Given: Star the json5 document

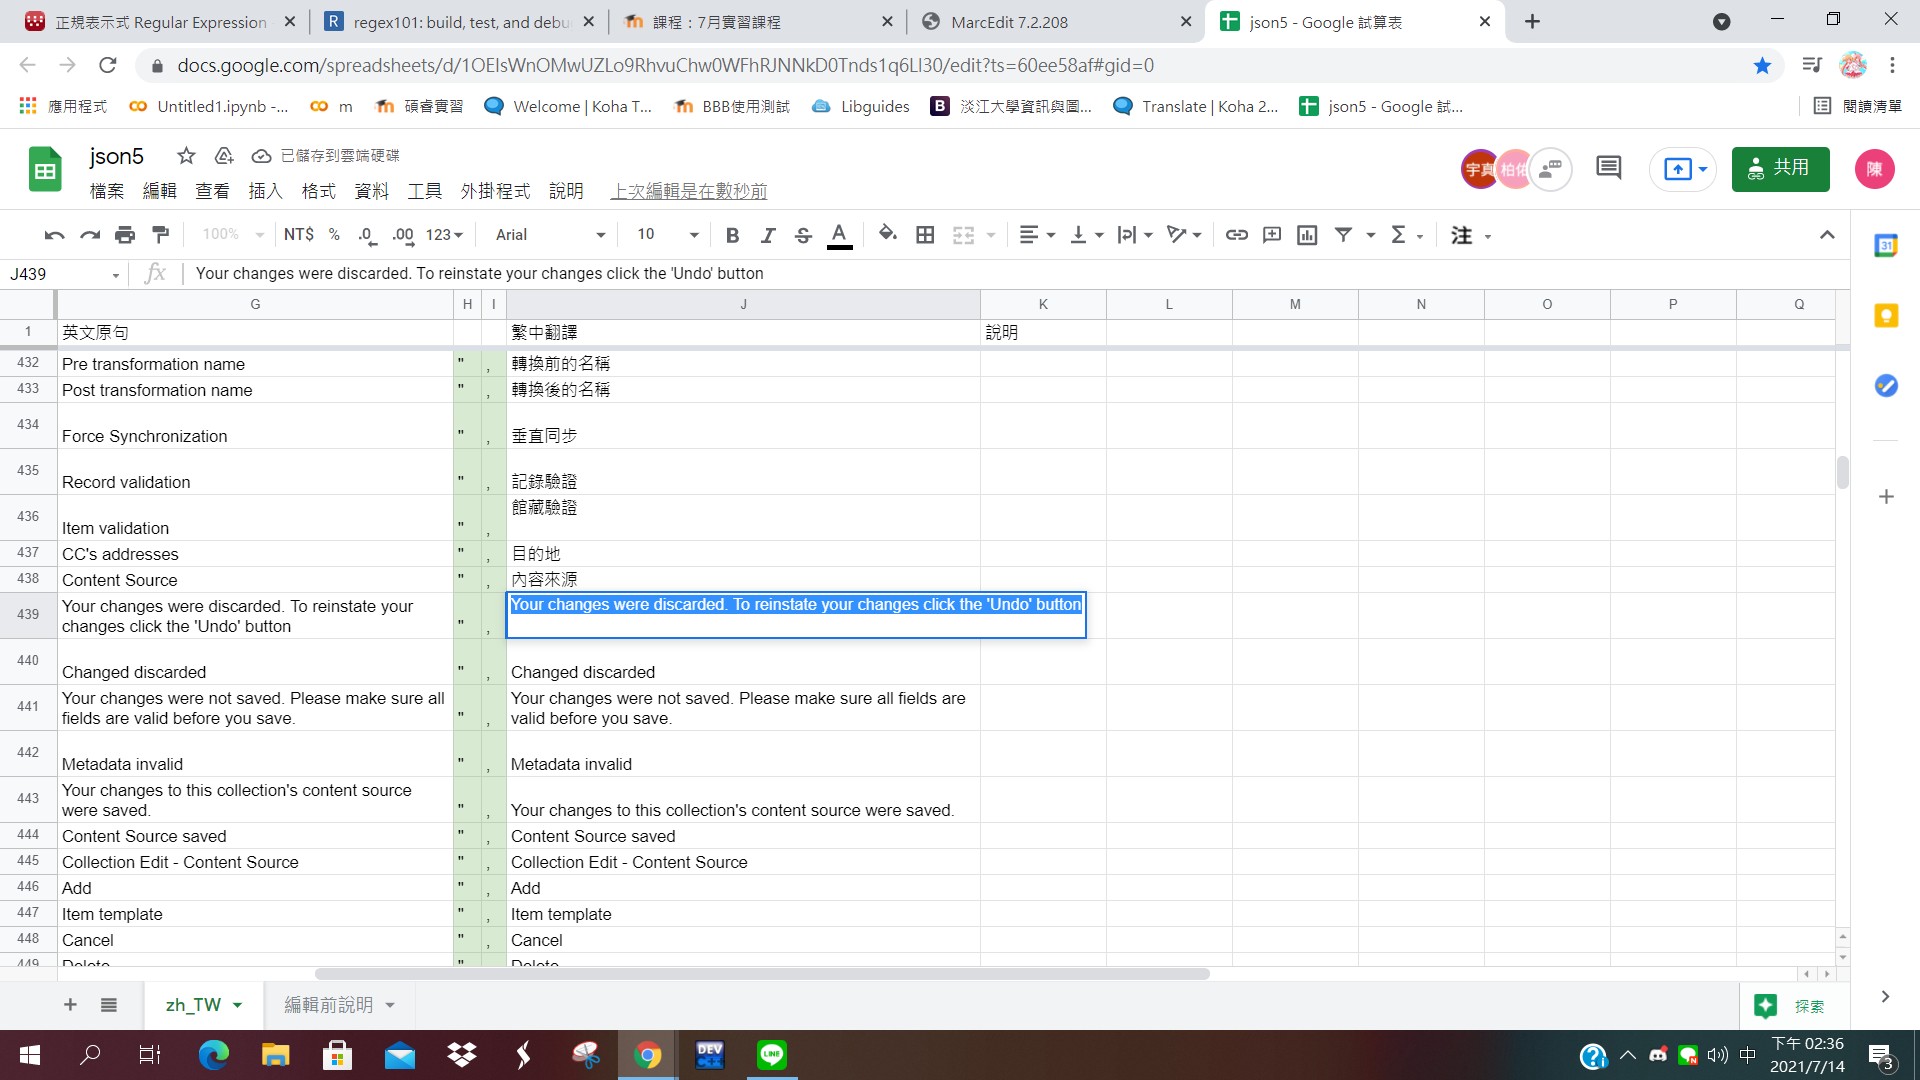Looking at the screenshot, I should tap(186, 156).
